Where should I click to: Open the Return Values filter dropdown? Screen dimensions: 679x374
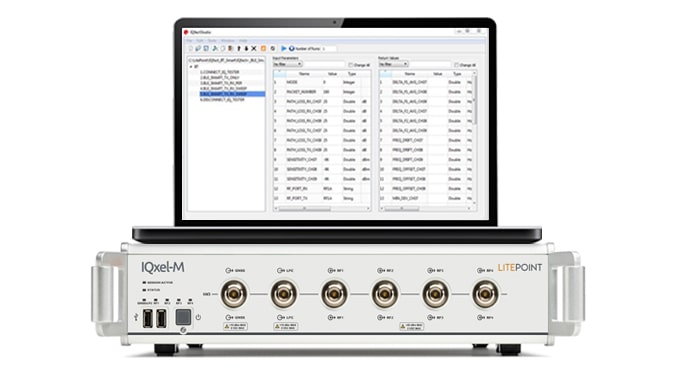click(x=393, y=64)
